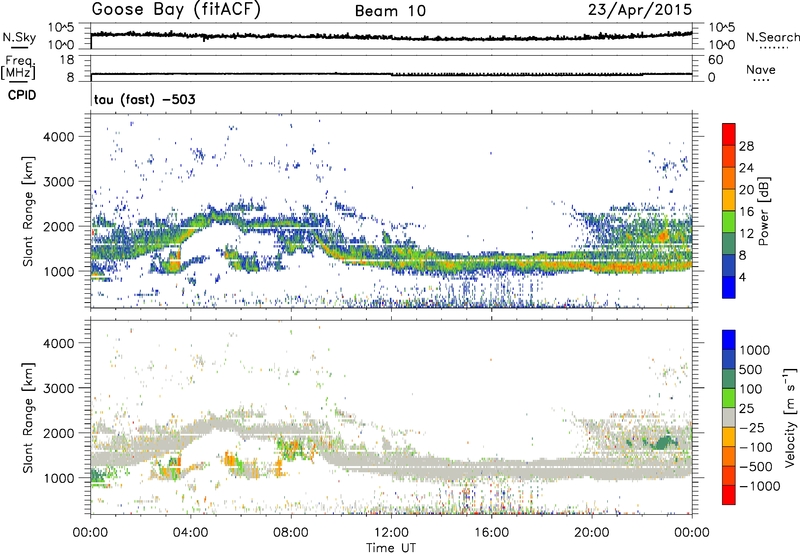Click the '-1000' velocity colorbar tick
800x554 pixels.
pos(759,486)
